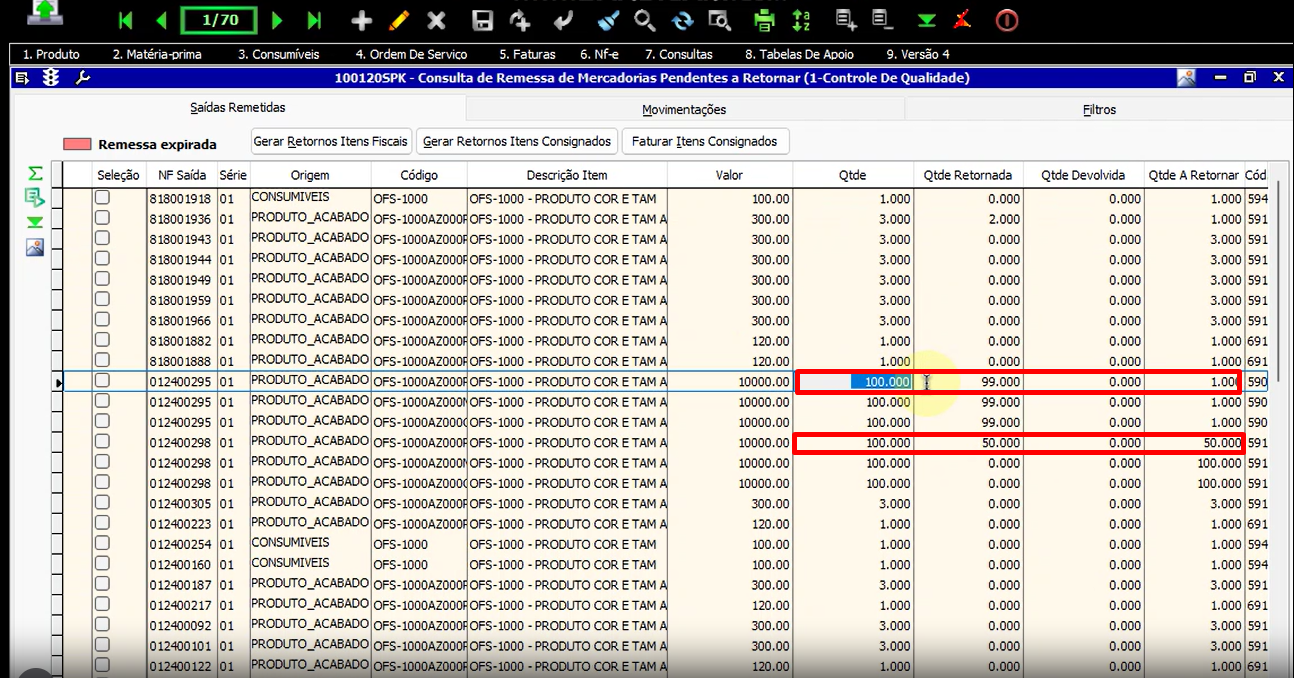The width and height of the screenshot is (1294, 678).
Task: Click the A-Z sort icon
Action: point(801,20)
